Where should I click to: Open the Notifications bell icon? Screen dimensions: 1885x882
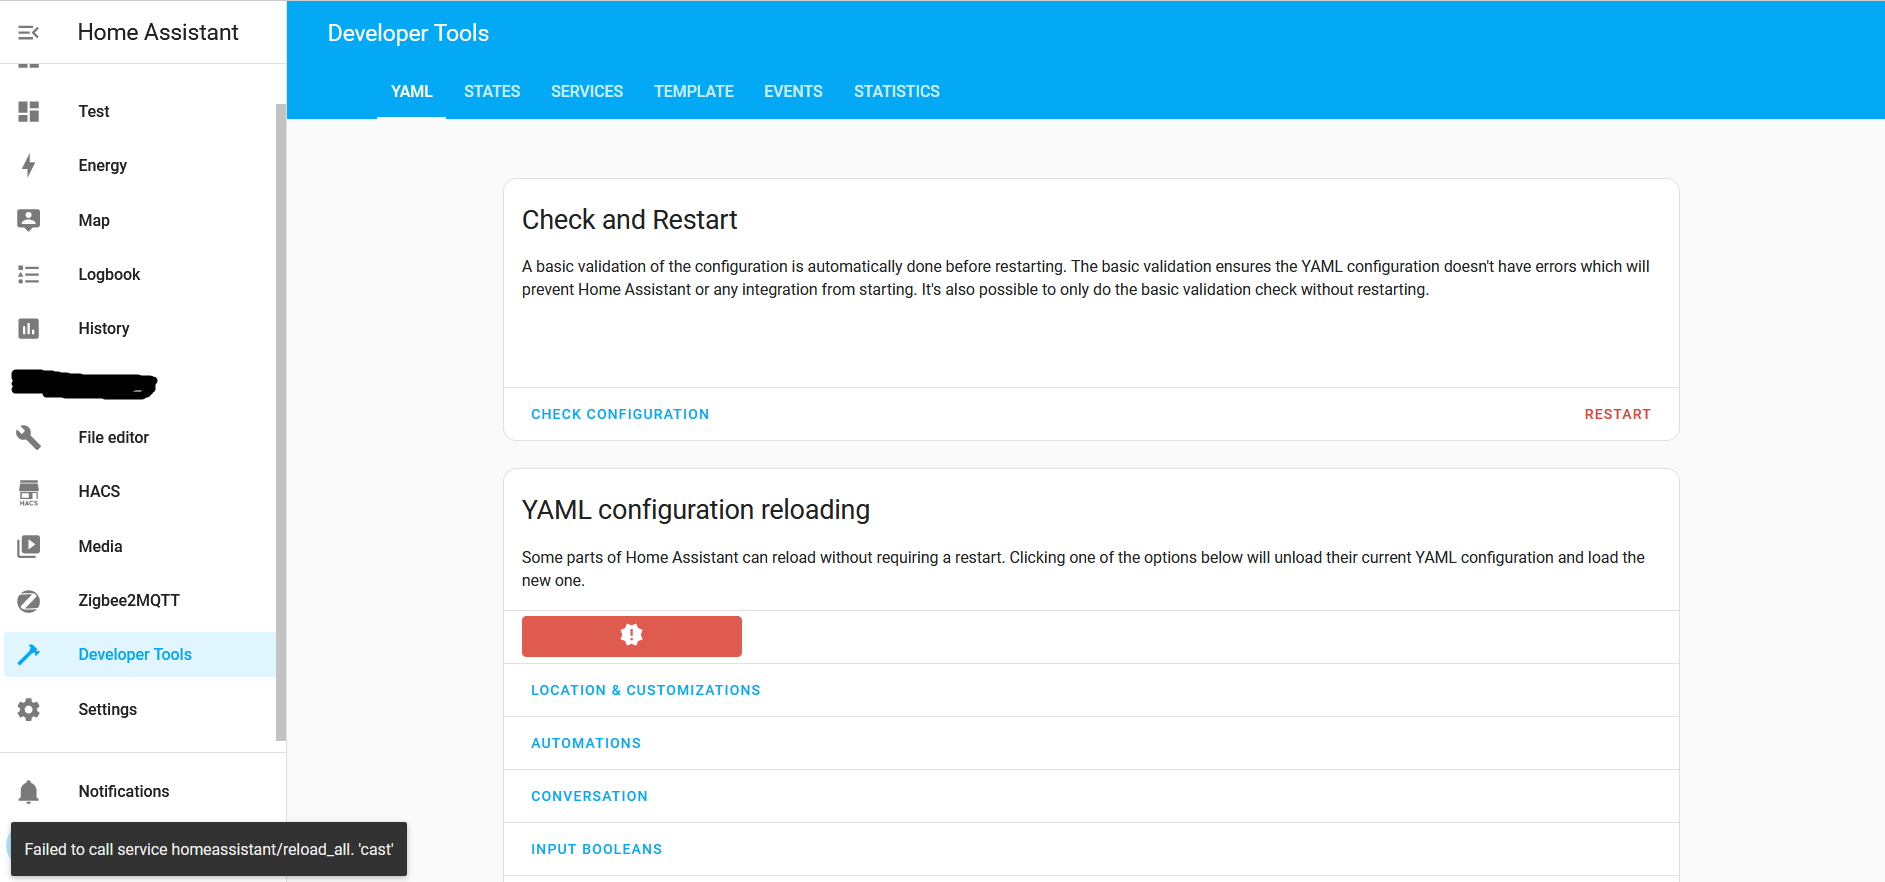29,791
